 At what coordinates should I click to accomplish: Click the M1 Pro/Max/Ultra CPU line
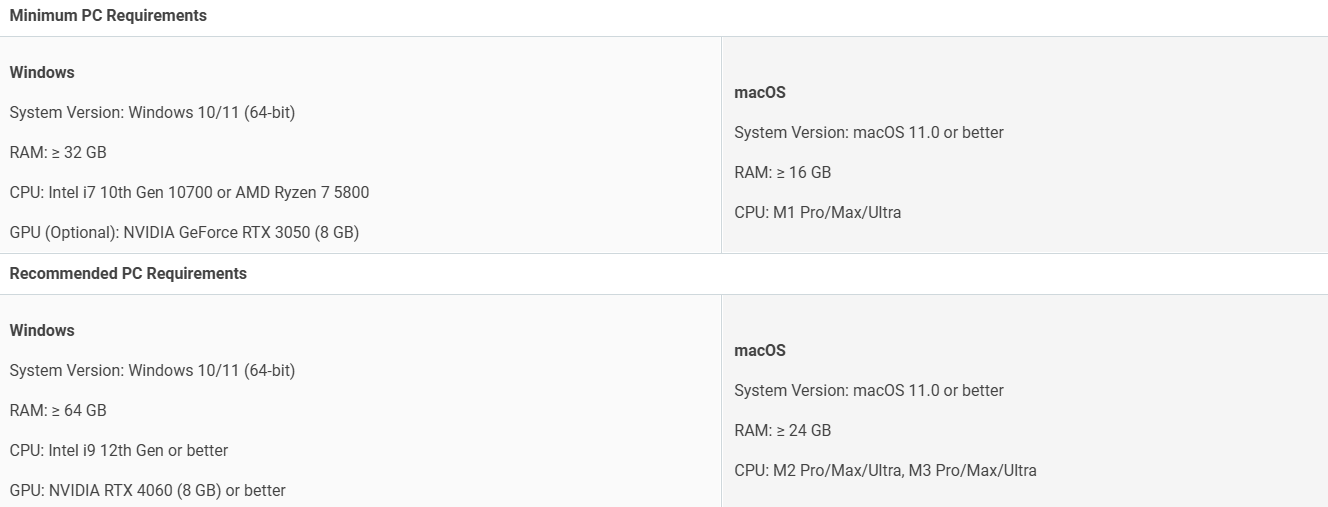point(818,212)
